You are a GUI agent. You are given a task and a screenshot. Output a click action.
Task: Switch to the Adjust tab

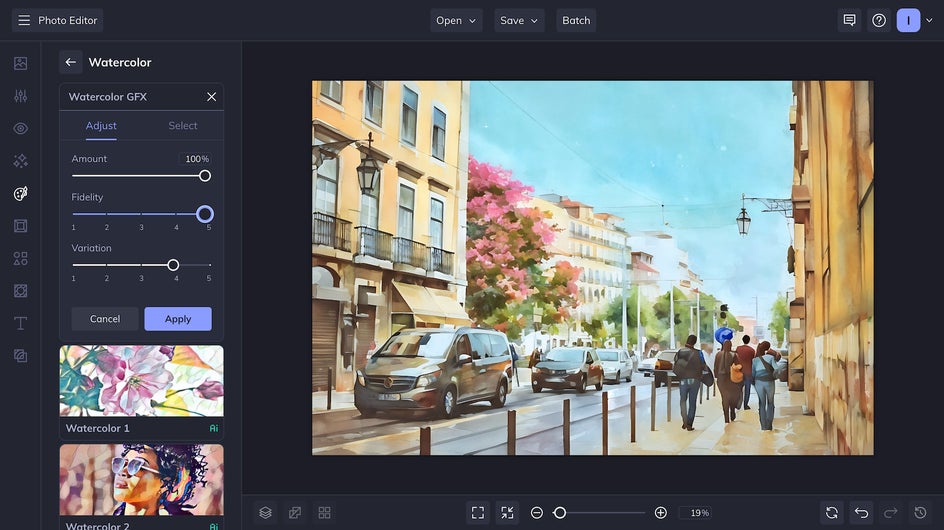pyautogui.click(x=101, y=126)
